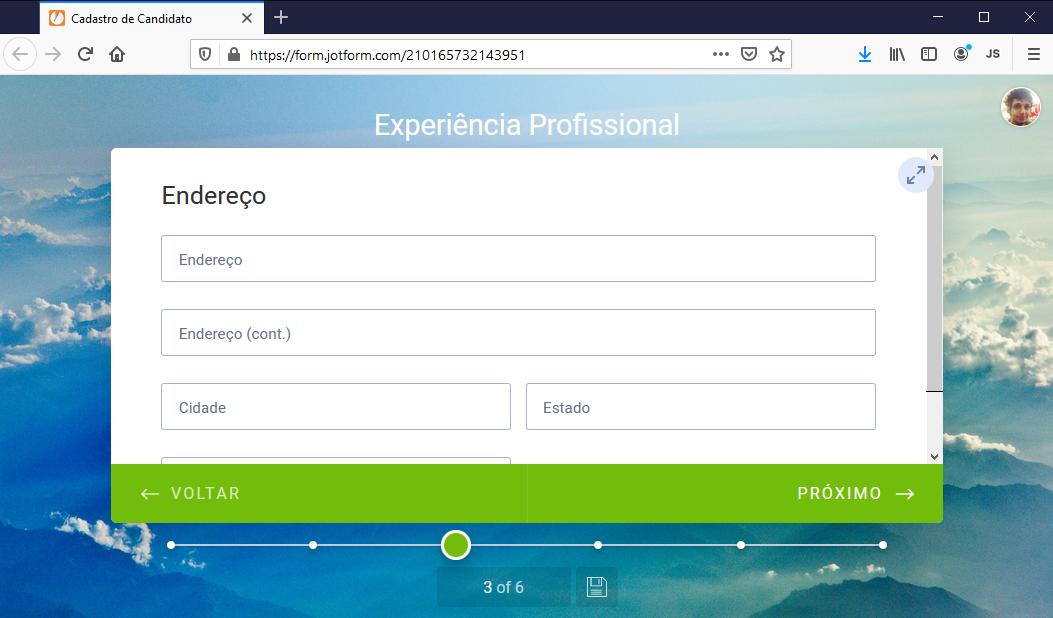
Task: Open the browser home page
Action: (117, 54)
